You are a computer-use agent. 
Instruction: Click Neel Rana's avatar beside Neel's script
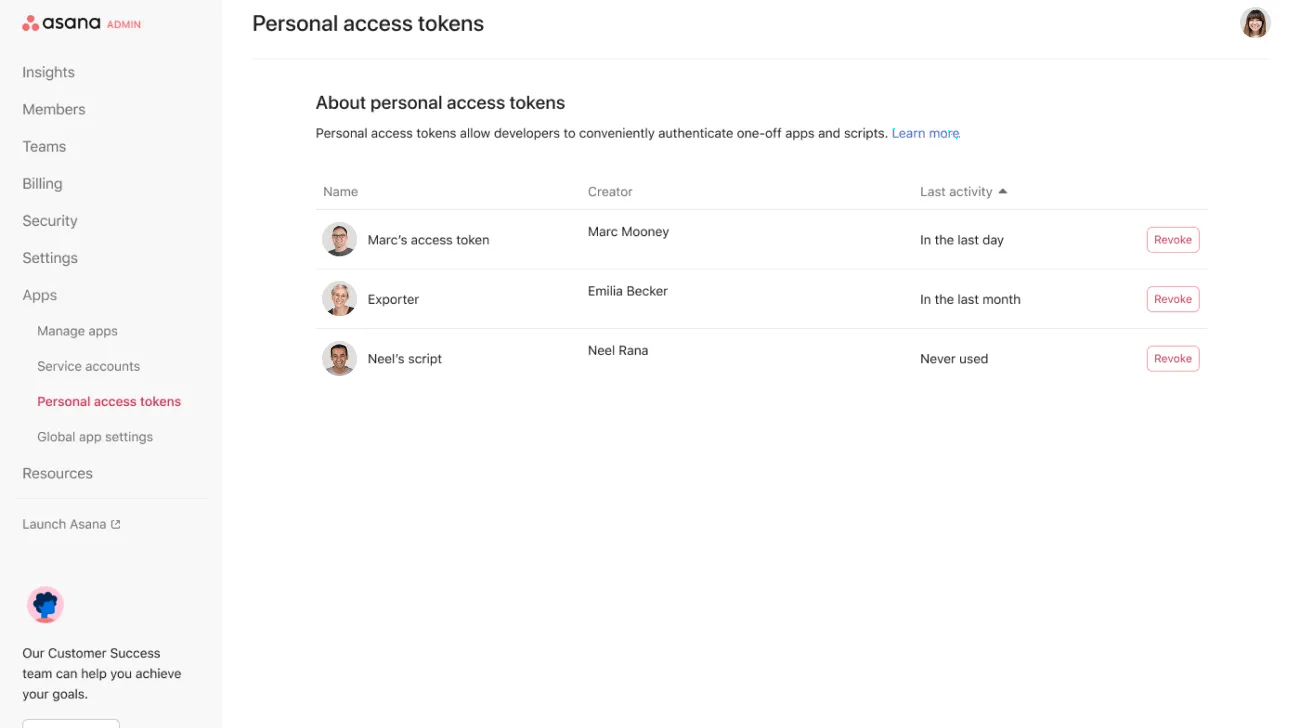(x=339, y=358)
